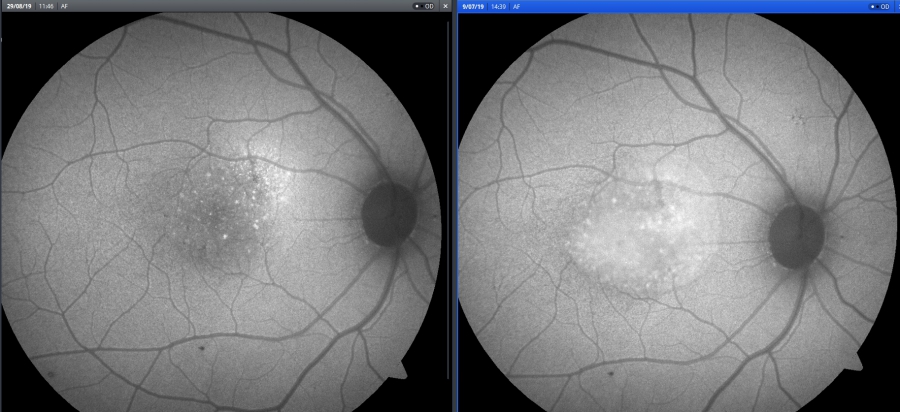This screenshot has height=412, width=900.
Task: Click the 9/07/19 date label
Action: (473, 6)
